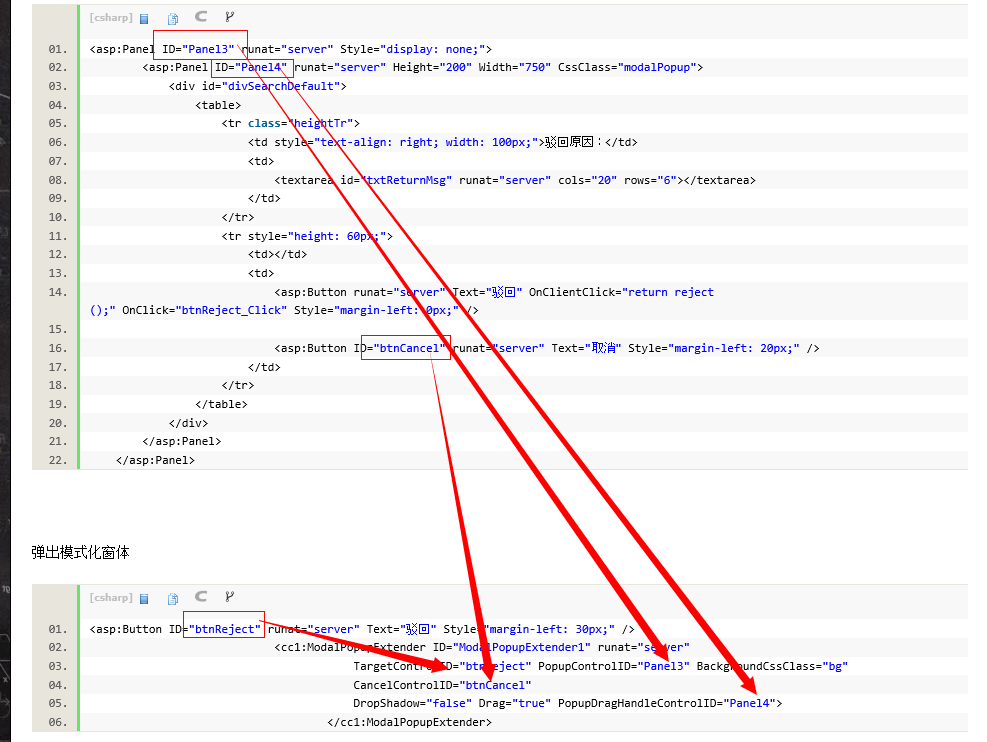Click fork icon in first code block toolbar
Screen dimensions: 987x742
[x=229, y=17]
